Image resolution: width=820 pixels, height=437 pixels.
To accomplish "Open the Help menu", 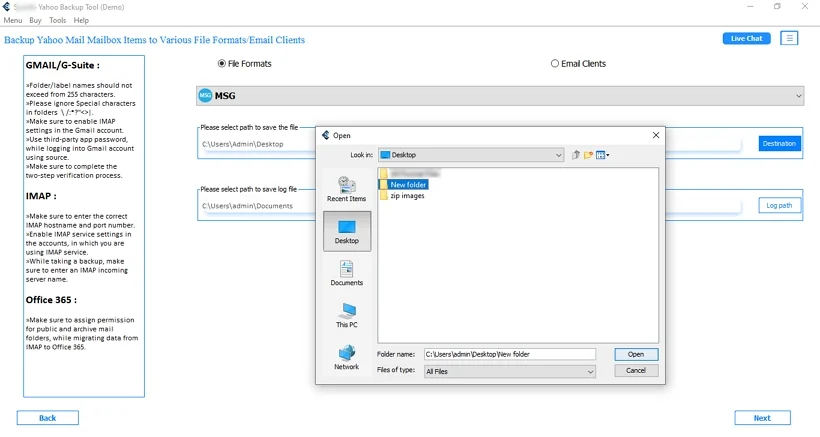I will coord(81,20).
